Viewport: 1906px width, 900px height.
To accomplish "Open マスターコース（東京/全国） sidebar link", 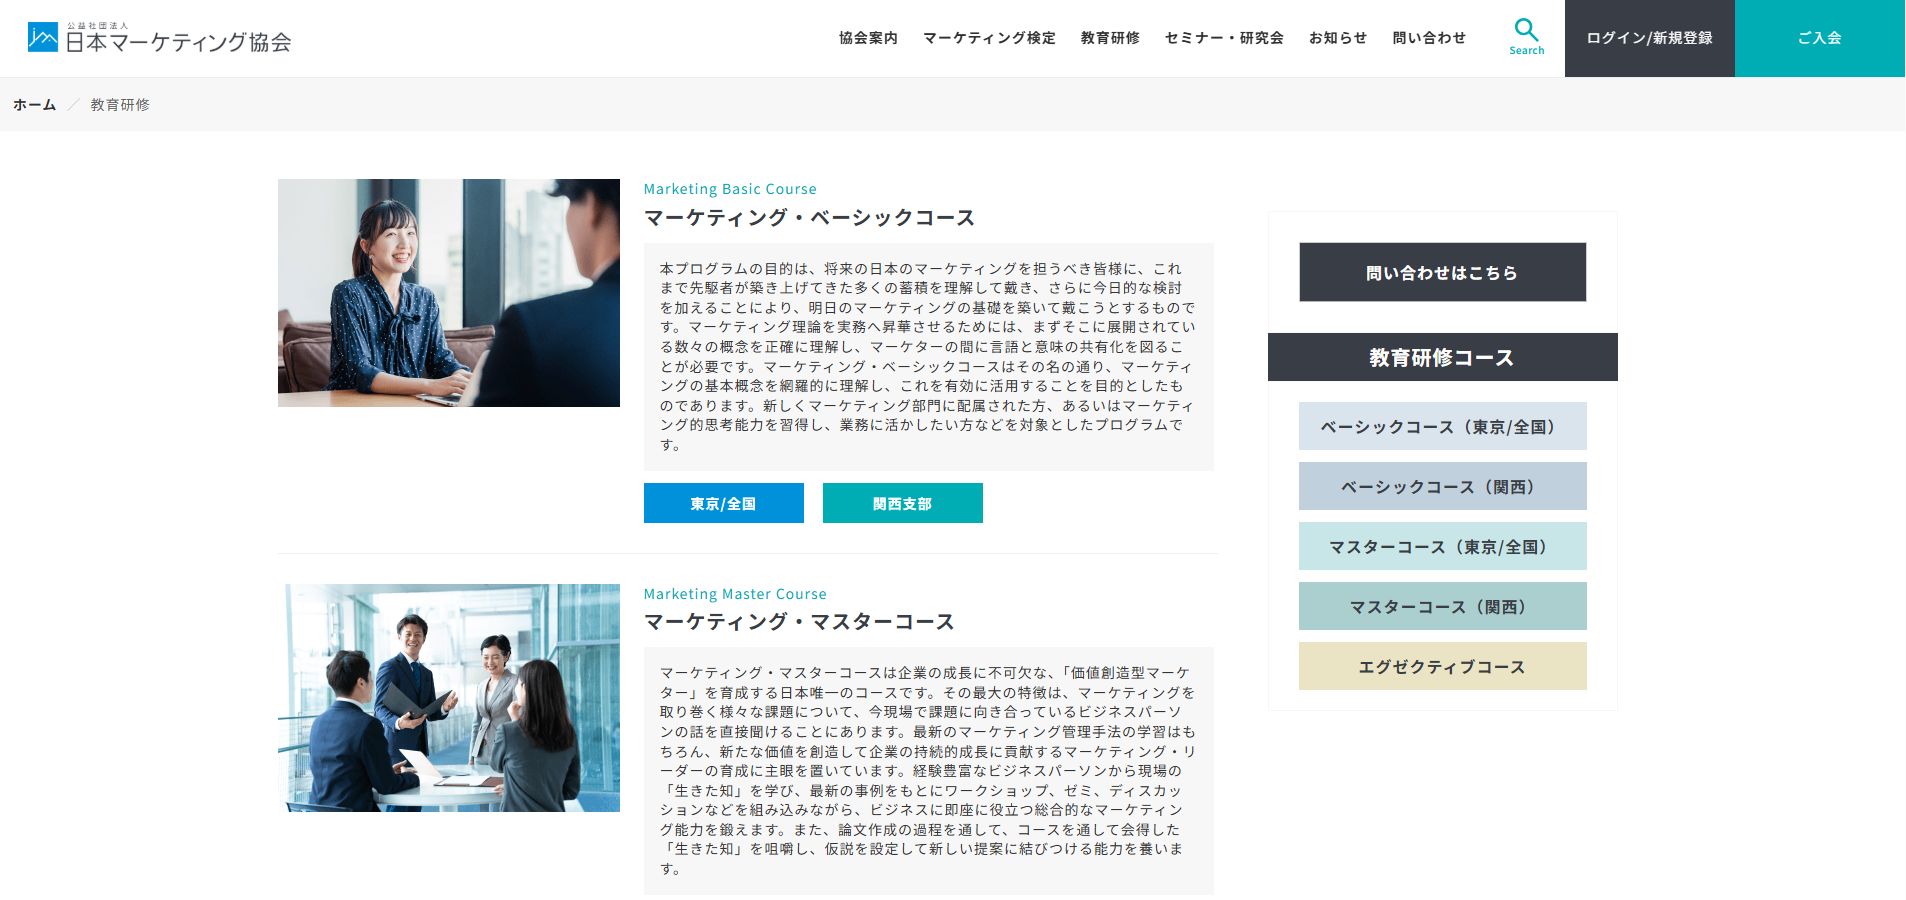I will (1442, 546).
